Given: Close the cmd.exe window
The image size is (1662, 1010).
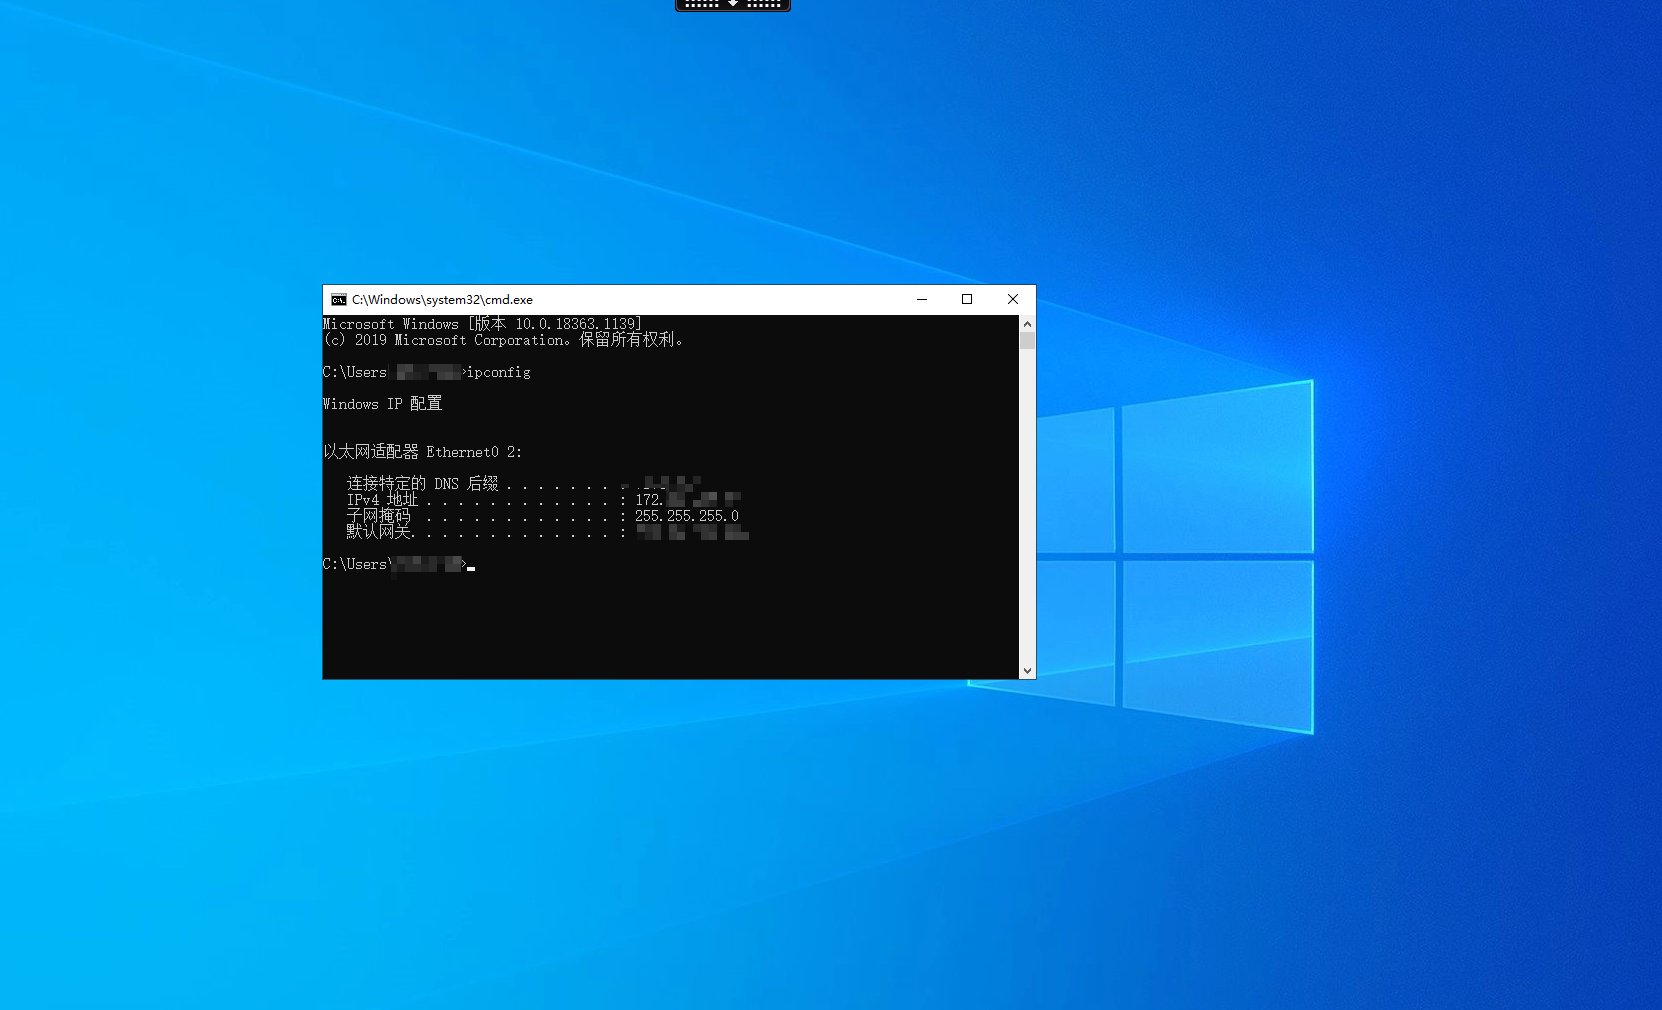Looking at the screenshot, I should point(1013,300).
